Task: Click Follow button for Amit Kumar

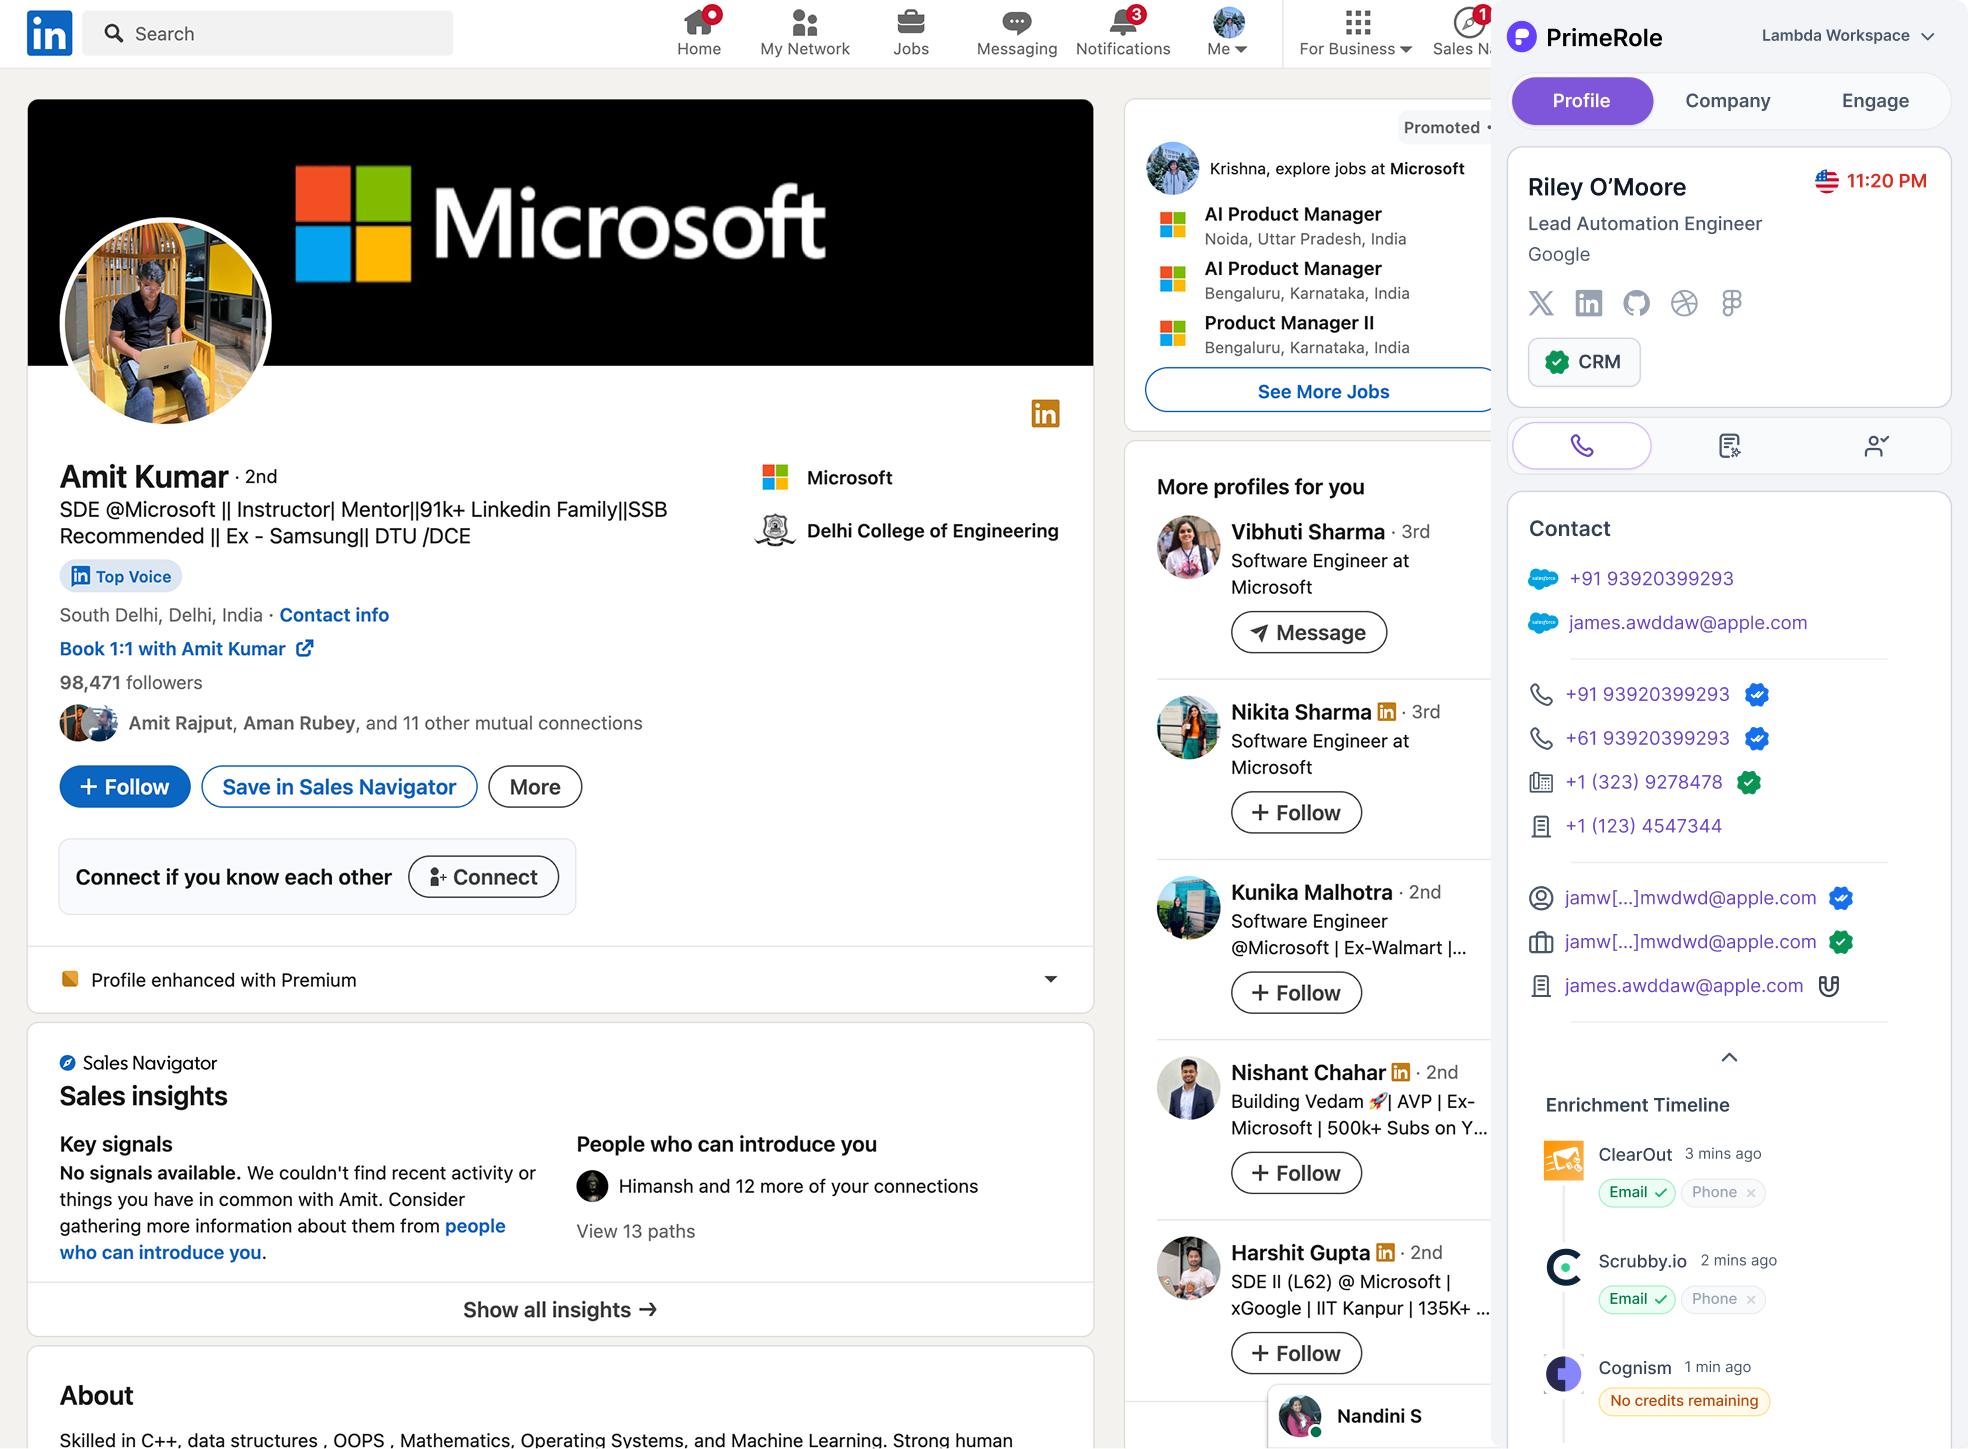Action: point(125,787)
